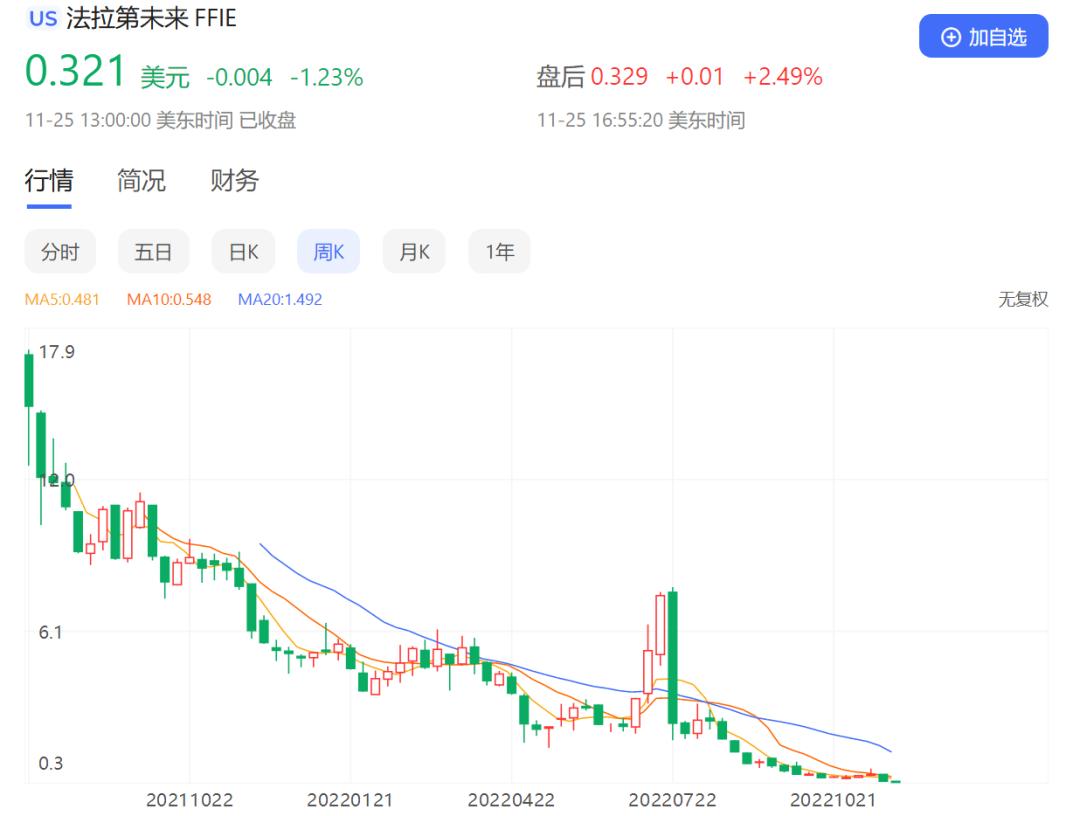Image resolution: width=1080 pixels, height=816 pixels.
Task: Click the 美元 currency unit label
Action: click(165, 77)
